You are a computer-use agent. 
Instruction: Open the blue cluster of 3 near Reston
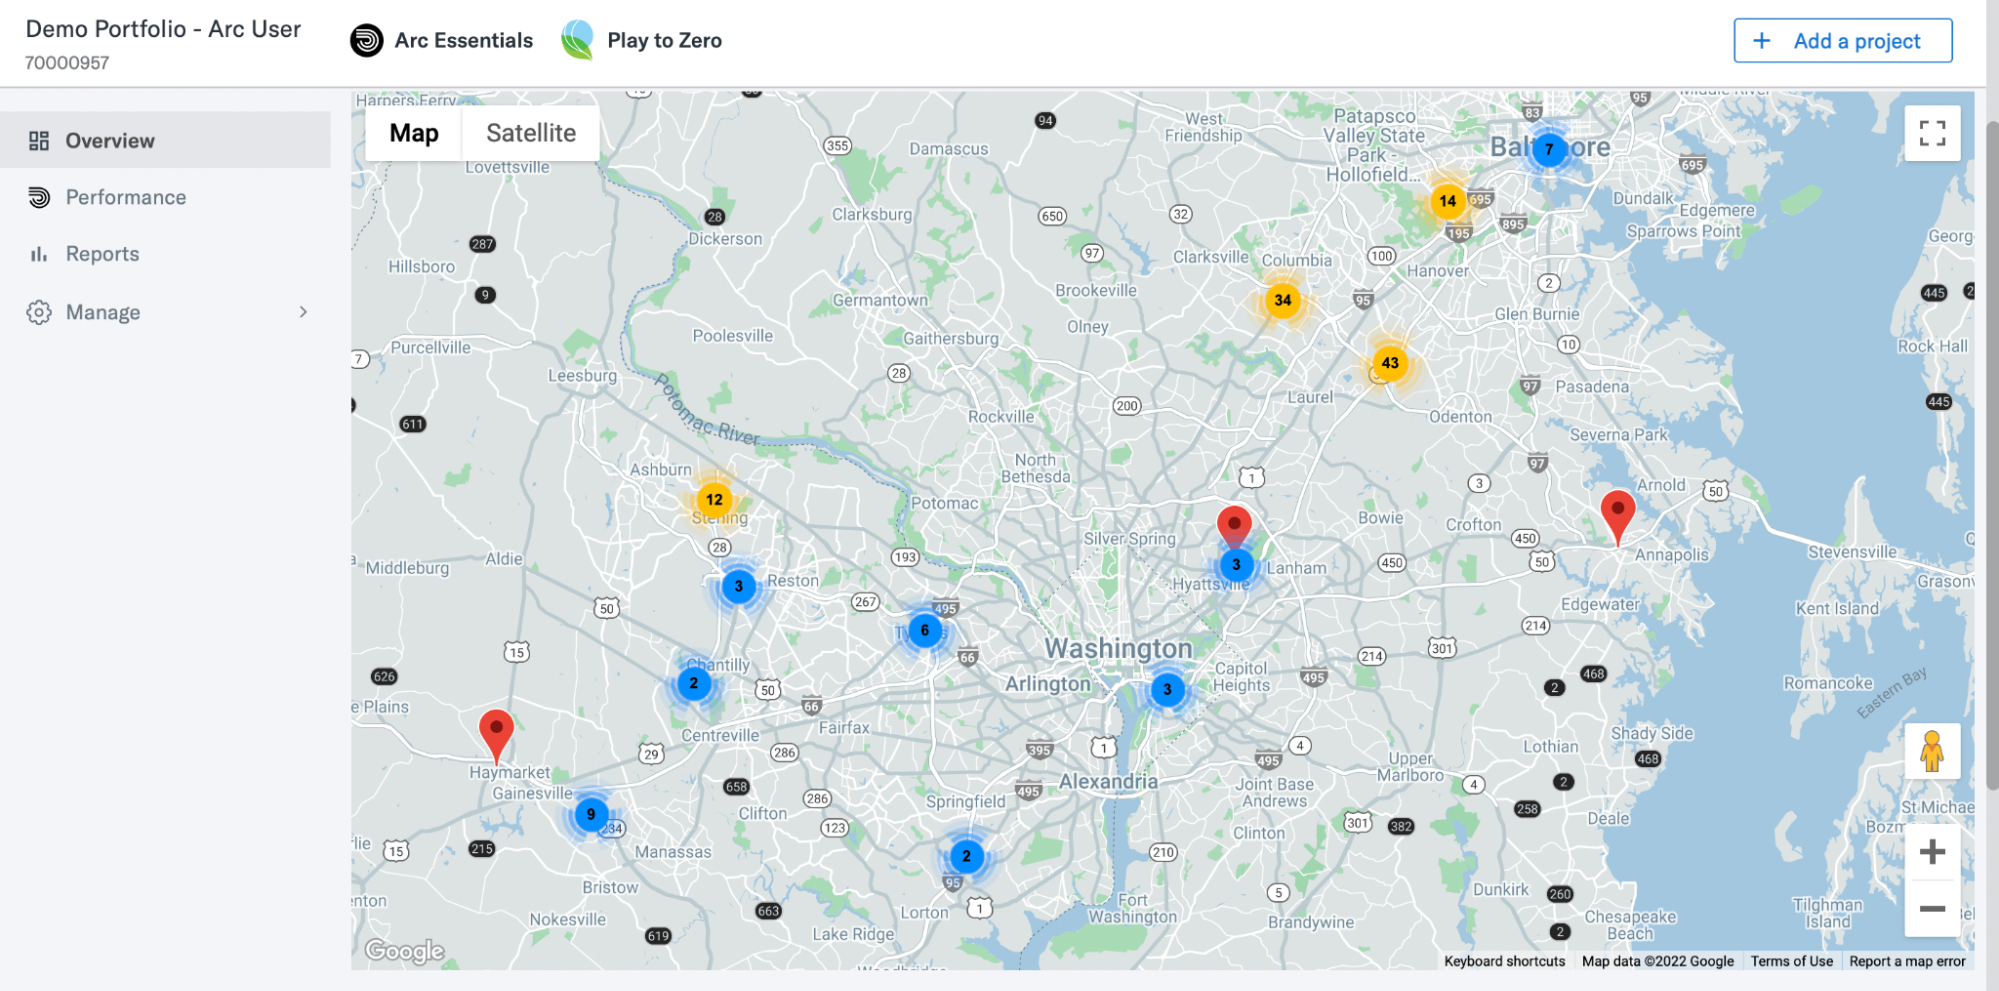click(x=739, y=586)
